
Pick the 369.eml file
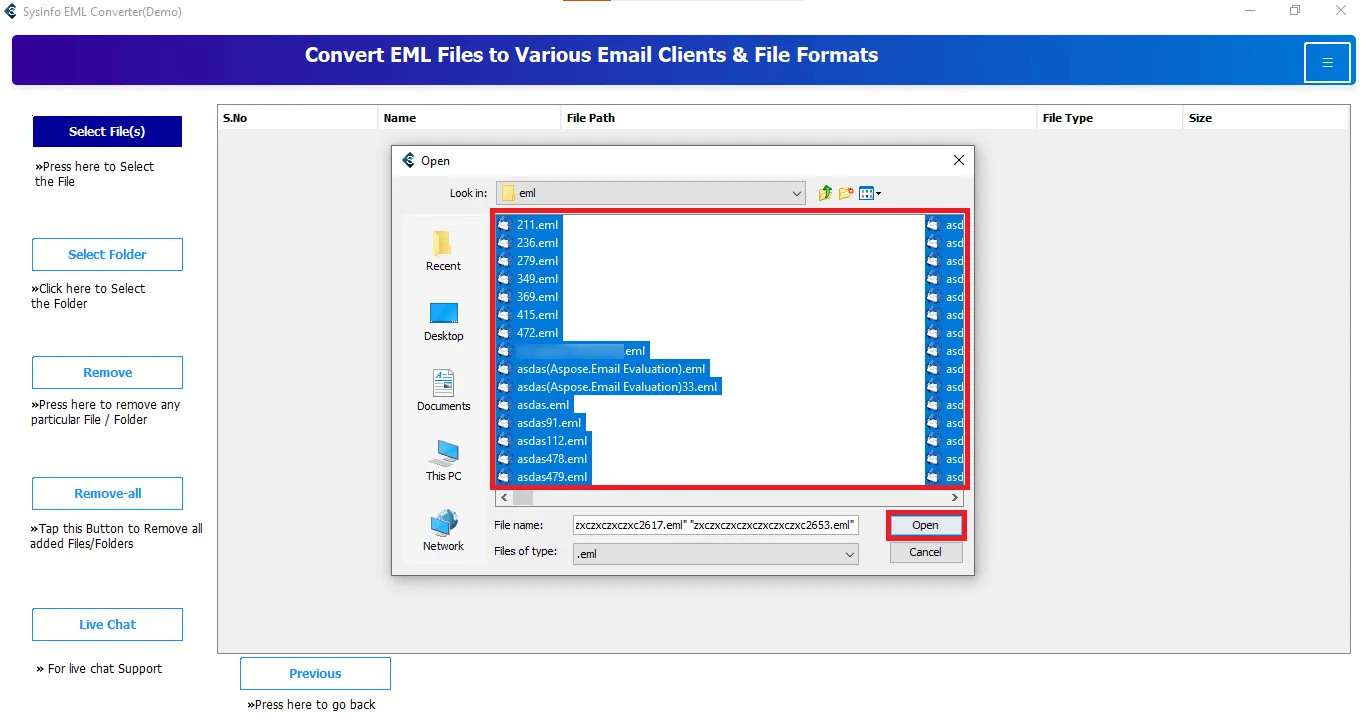[x=529, y=297]
